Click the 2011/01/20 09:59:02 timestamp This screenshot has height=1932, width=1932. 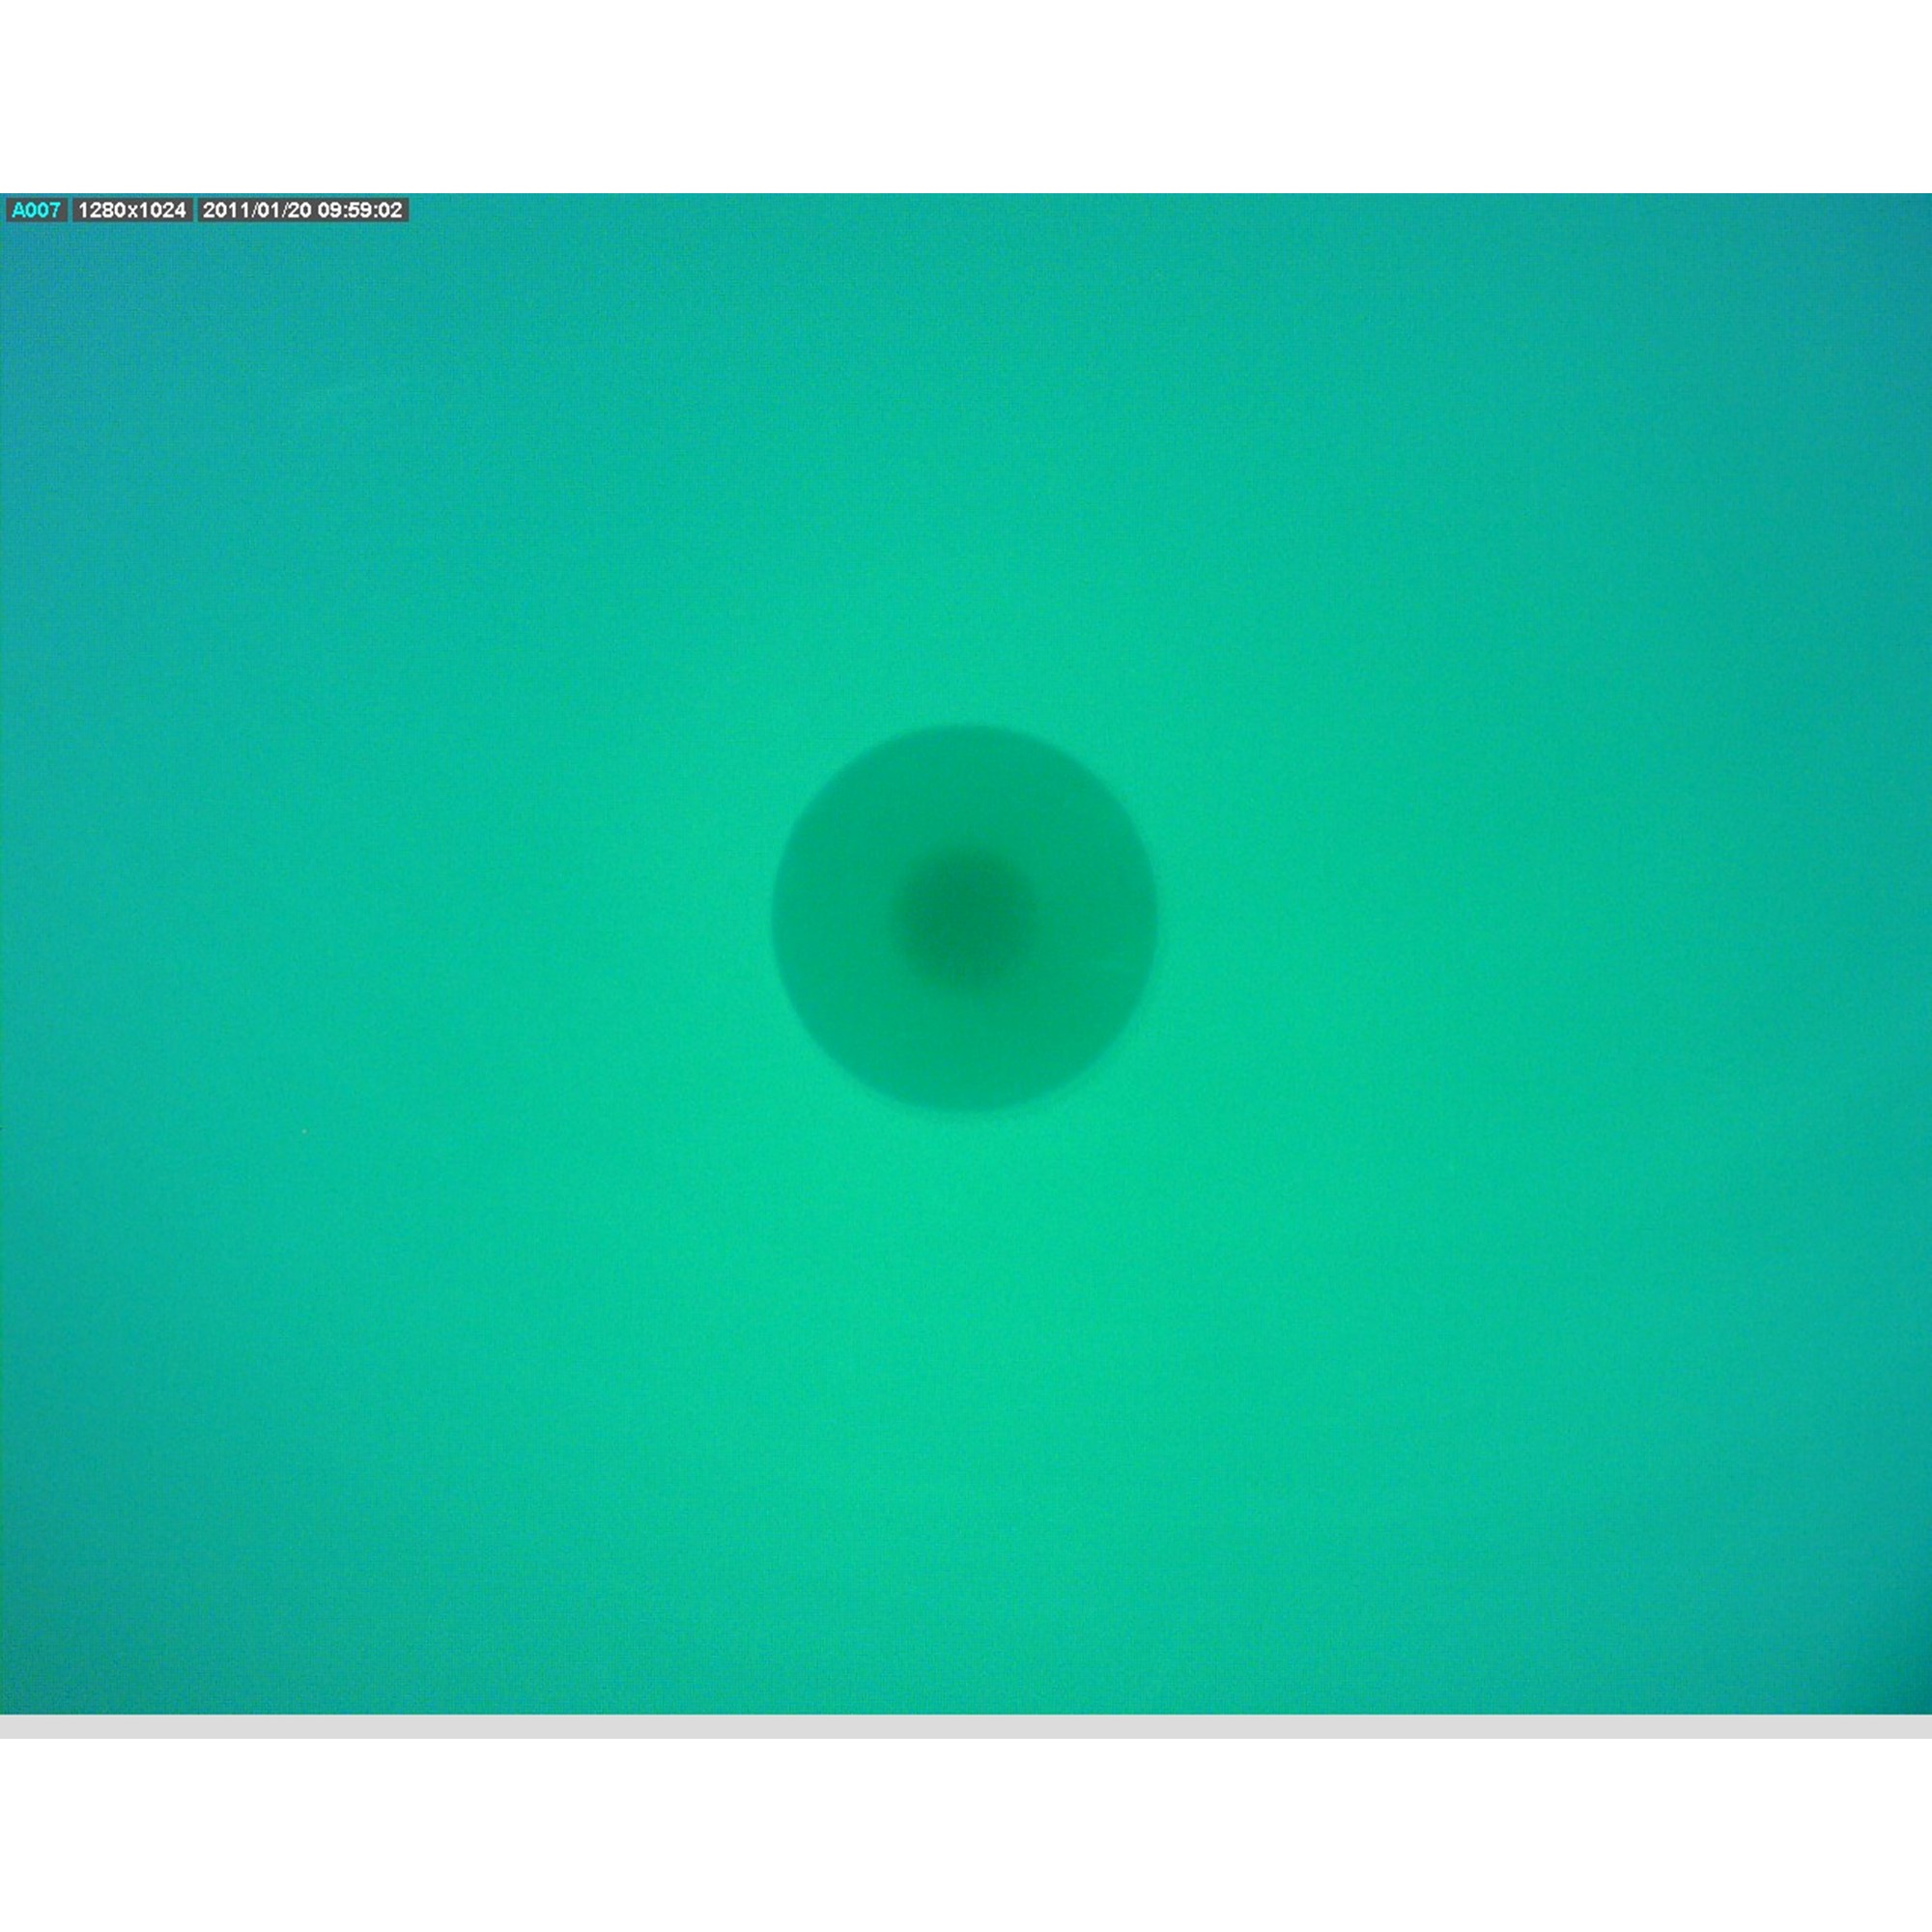(x=302, y=211)
